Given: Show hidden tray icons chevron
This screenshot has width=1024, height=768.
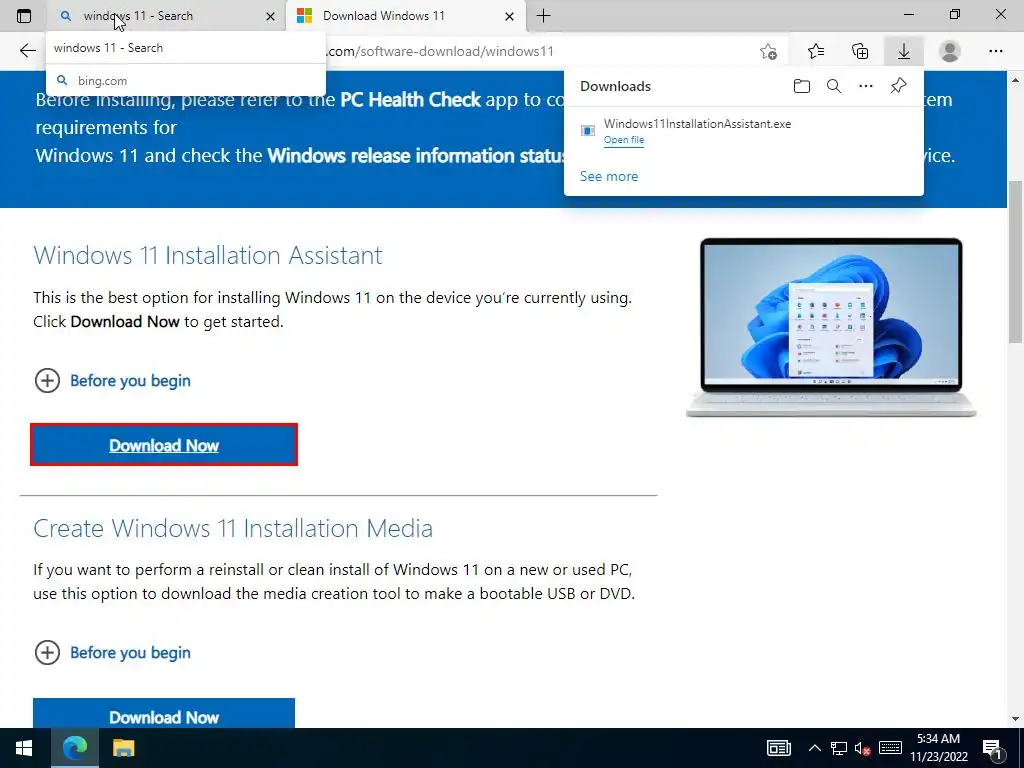Looking at the screenshot, I should [x=814, y=748].
